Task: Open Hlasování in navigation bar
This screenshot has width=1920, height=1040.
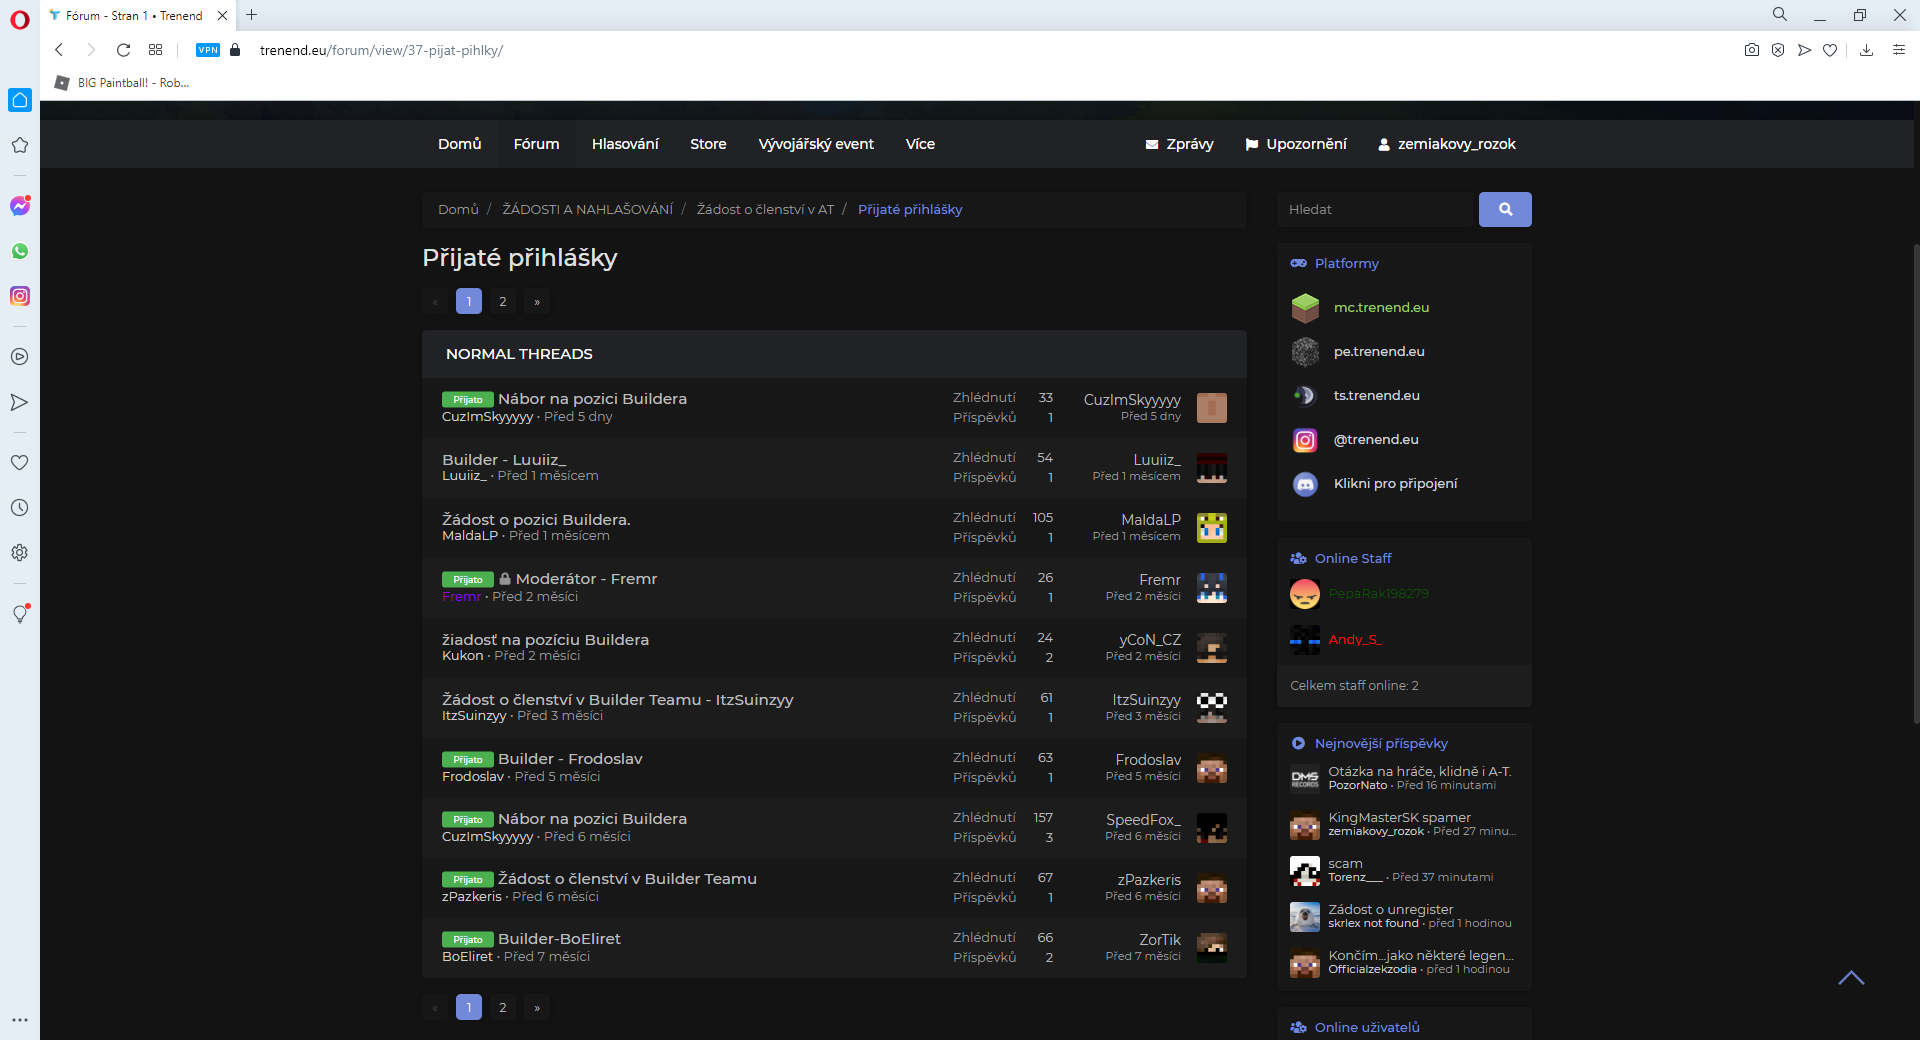Action: pos(625,144)
